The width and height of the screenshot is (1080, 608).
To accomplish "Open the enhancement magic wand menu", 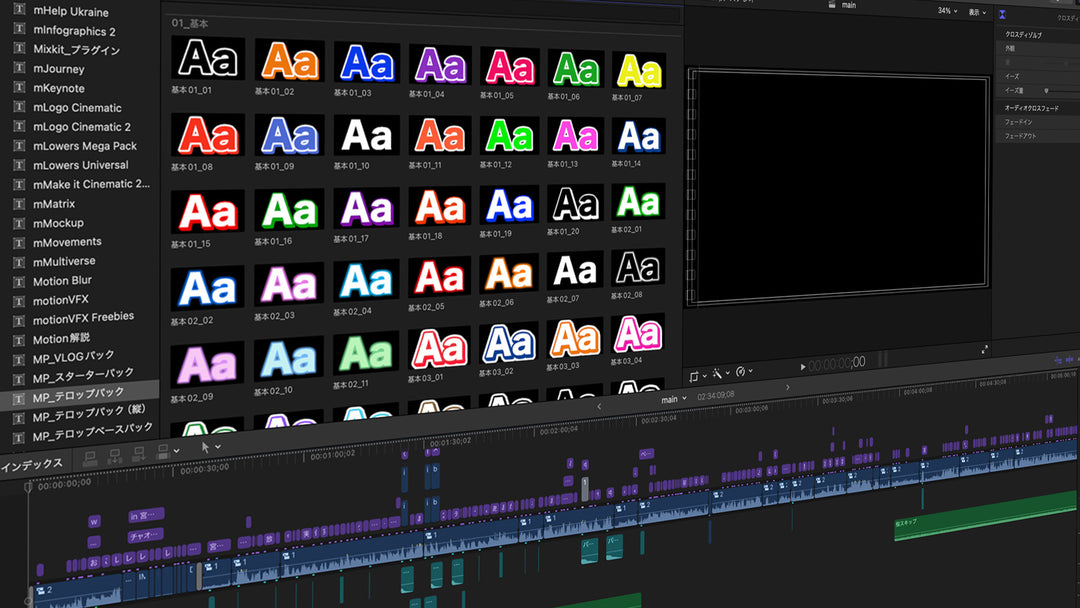I will pos(721,373).
